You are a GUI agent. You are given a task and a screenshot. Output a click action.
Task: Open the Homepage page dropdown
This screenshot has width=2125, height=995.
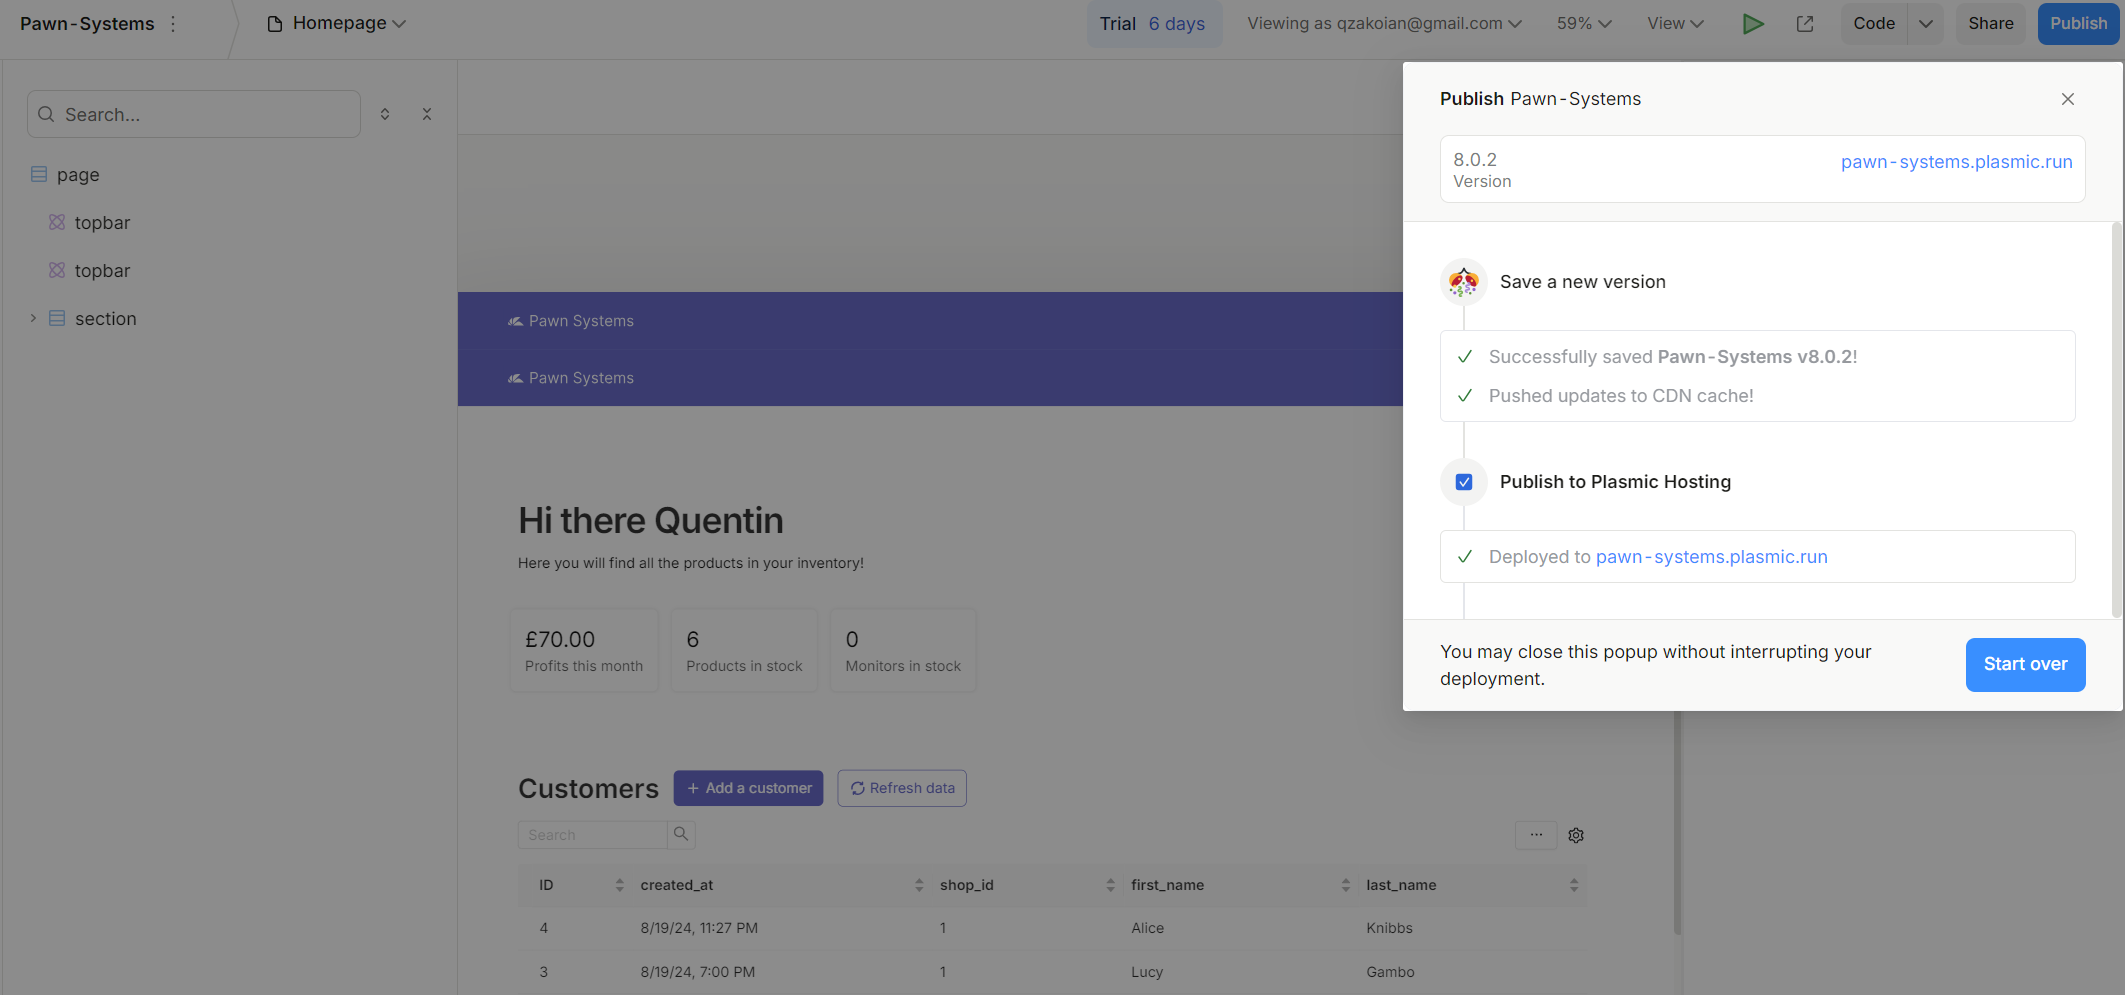(x=337, y=24)
